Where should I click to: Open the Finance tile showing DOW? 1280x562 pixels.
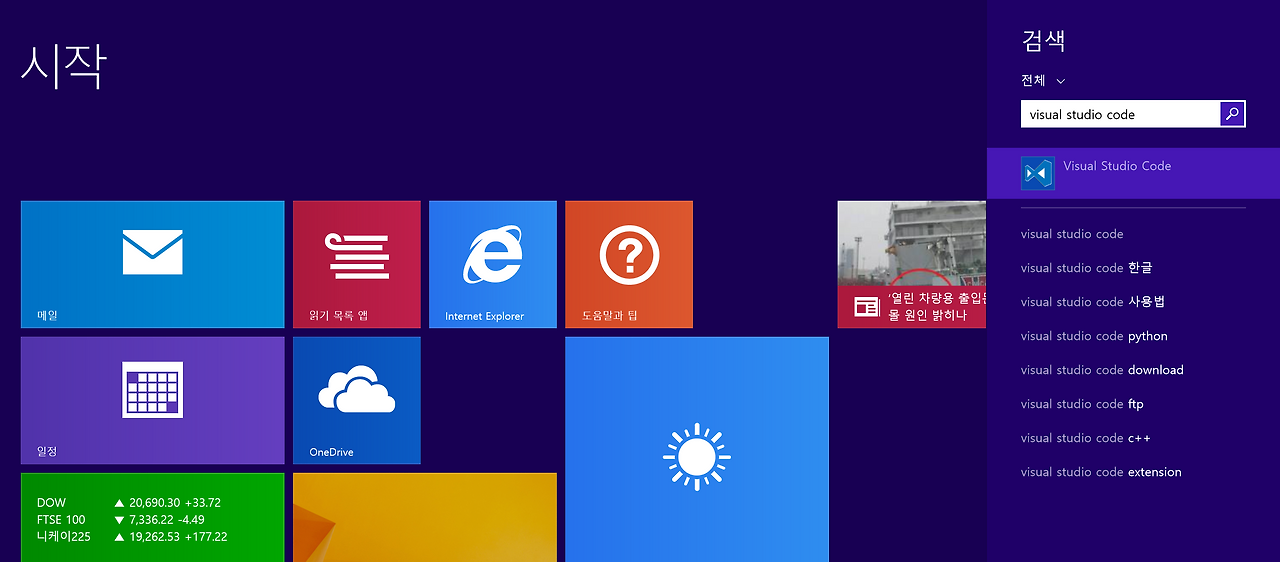coord(153,517)
